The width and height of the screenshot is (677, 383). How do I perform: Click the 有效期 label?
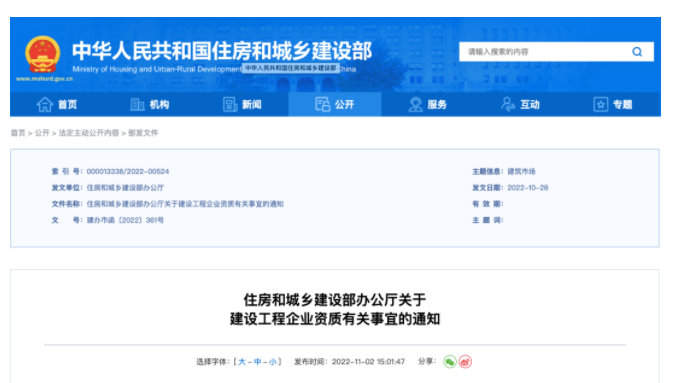487,204
